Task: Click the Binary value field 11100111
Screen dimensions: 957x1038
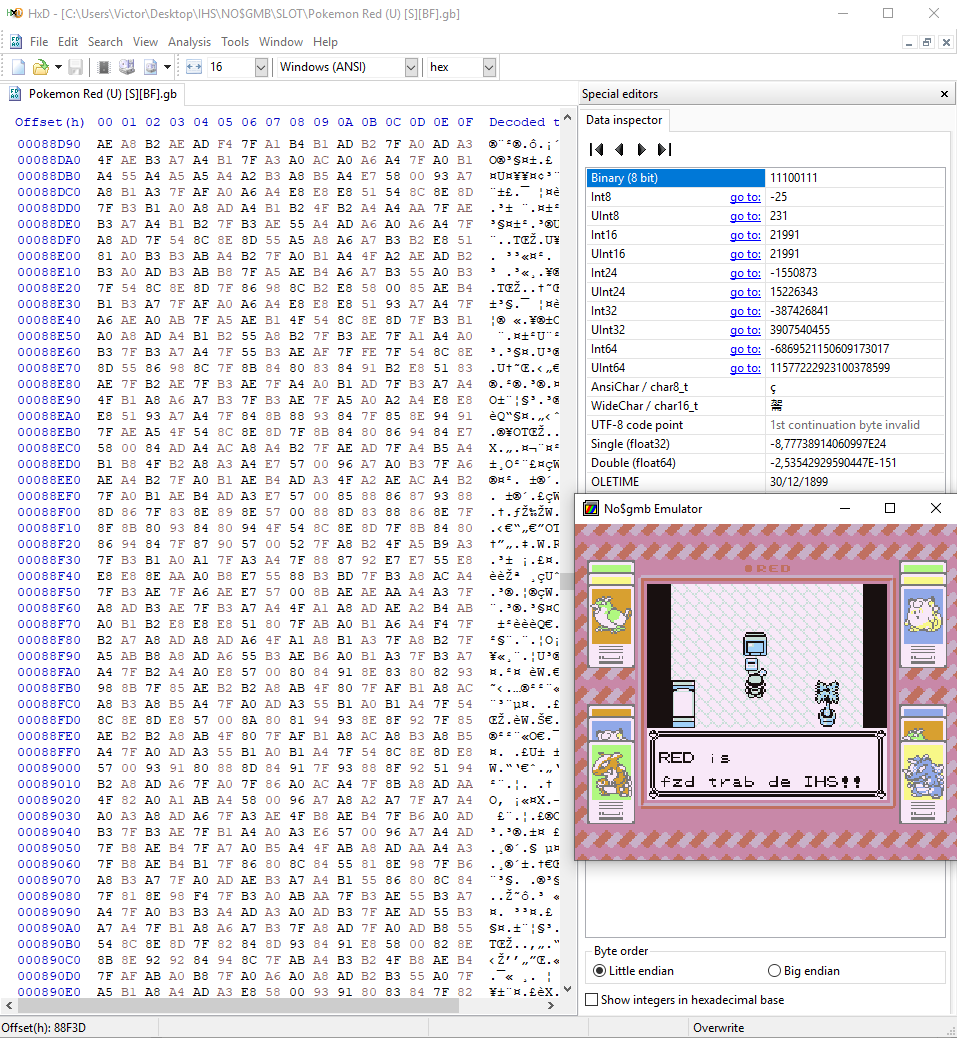Action: [854, 177]
